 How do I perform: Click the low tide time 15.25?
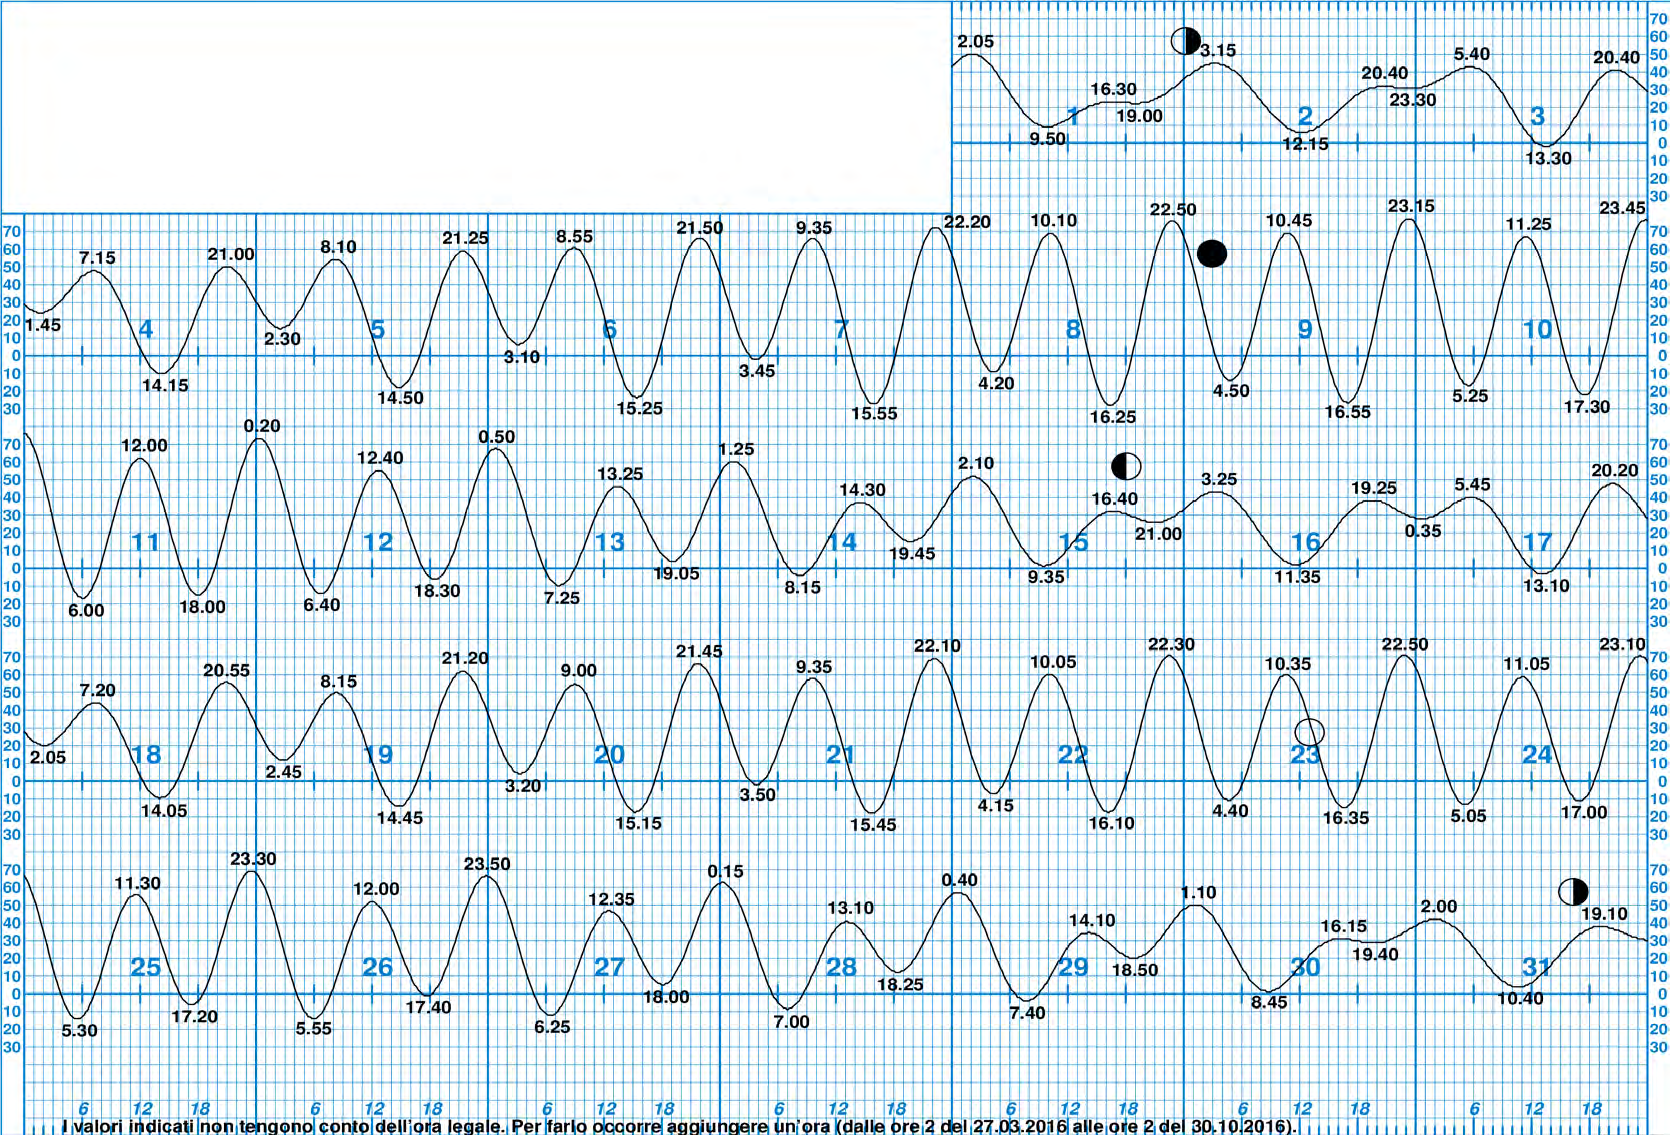639,408
